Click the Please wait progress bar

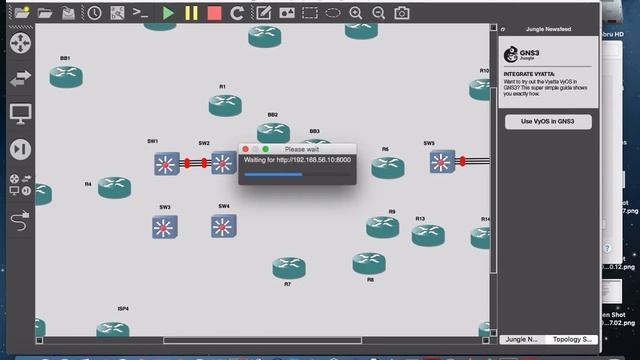click(297, 175)
